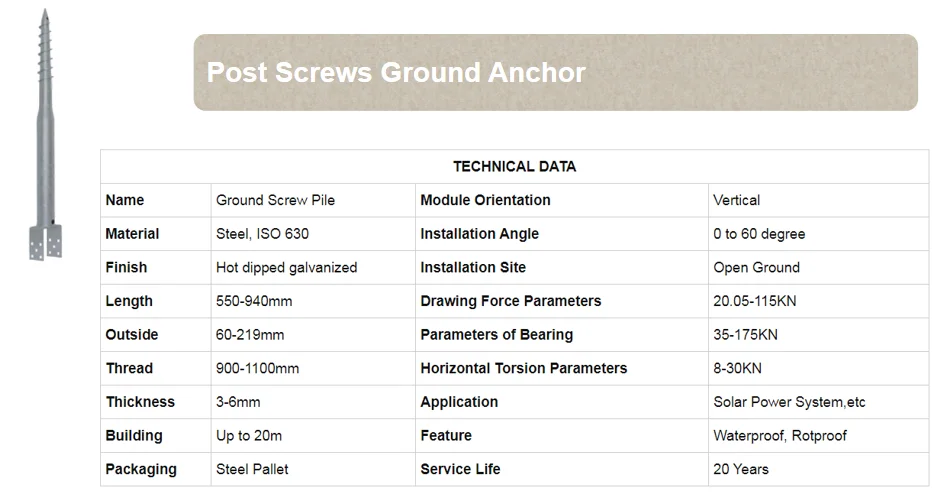Click the 20.05-115KN drawing force value

pyautogui.click(x=754, y=301)
